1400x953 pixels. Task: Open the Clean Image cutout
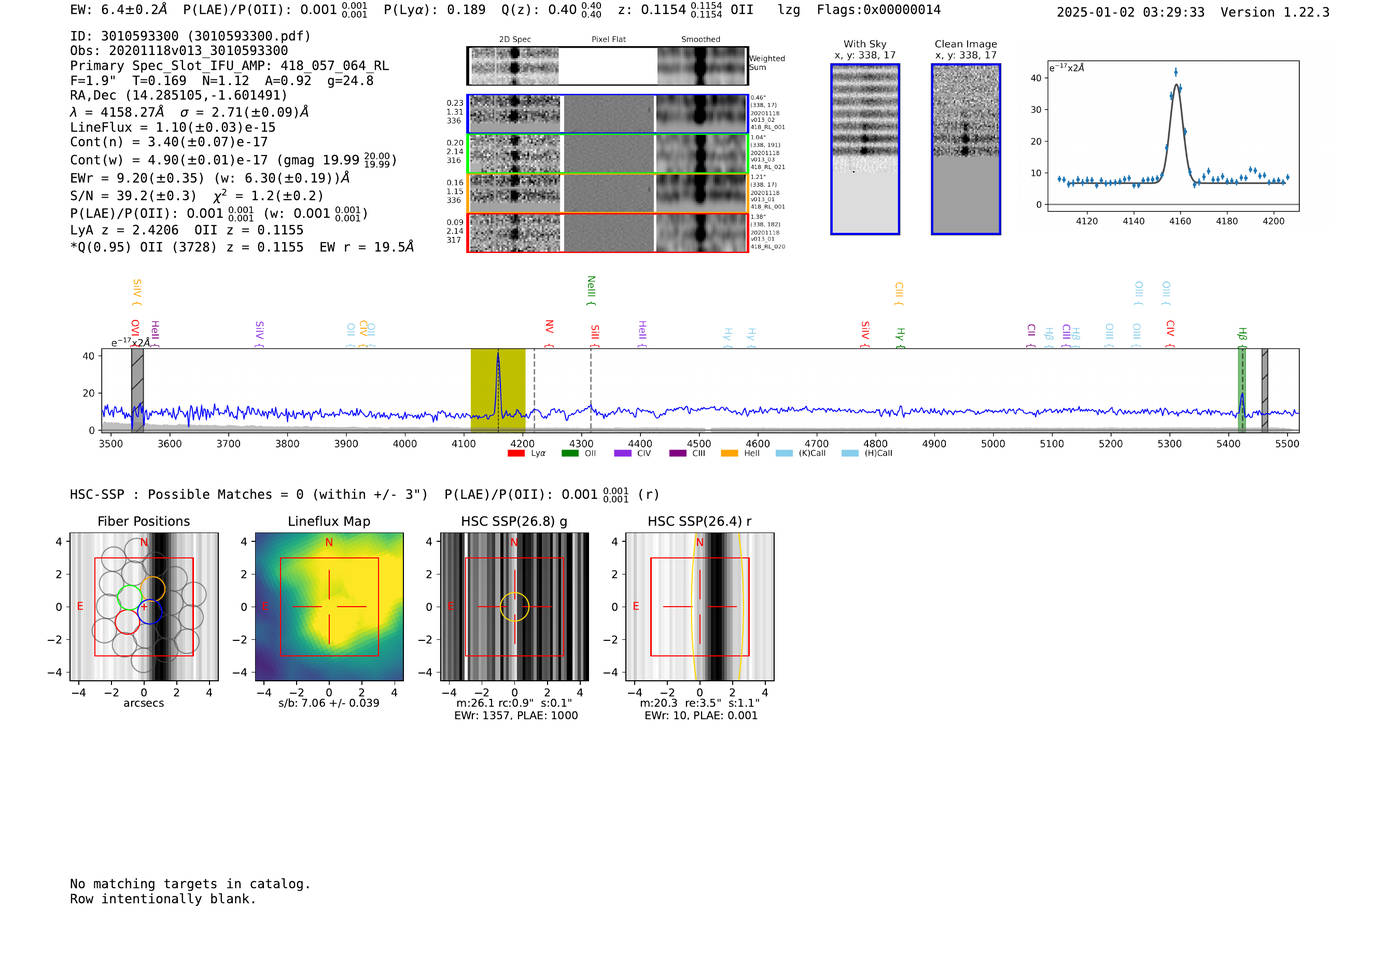(966, 149)
